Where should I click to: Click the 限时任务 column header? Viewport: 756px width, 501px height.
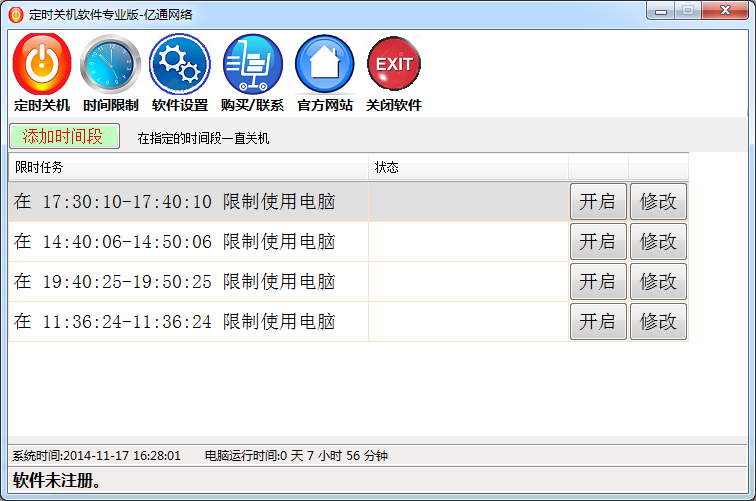tap(189, 167)
